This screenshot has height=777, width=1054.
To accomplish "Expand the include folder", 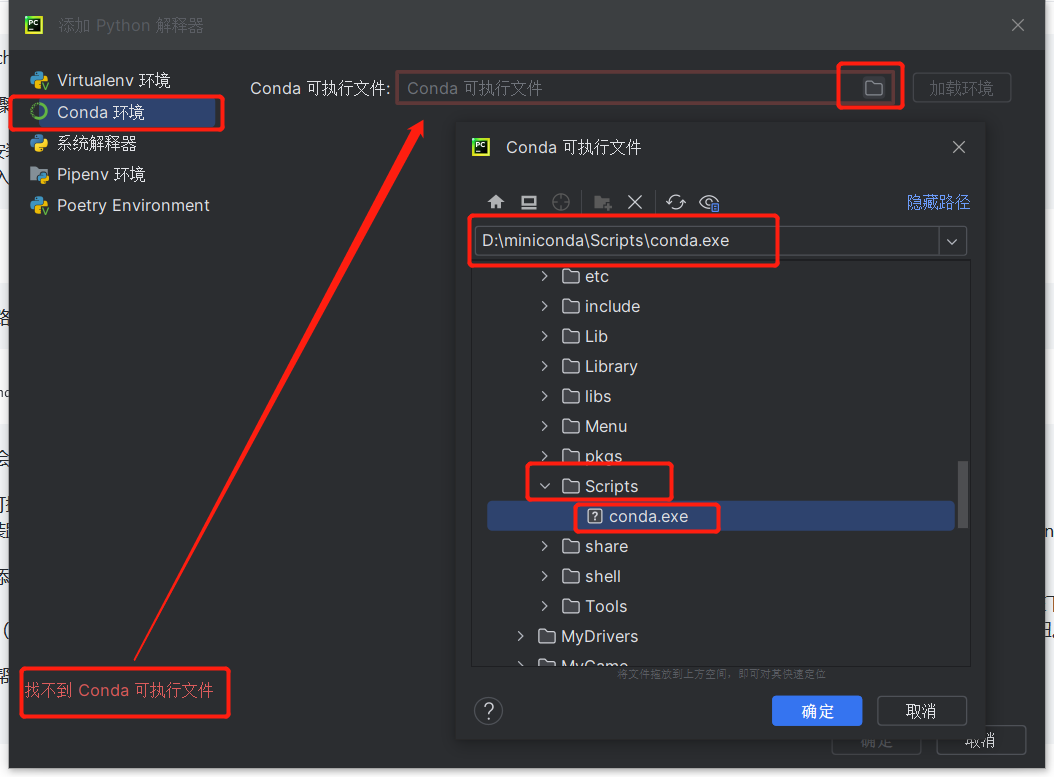I will [x=544, y=306].
